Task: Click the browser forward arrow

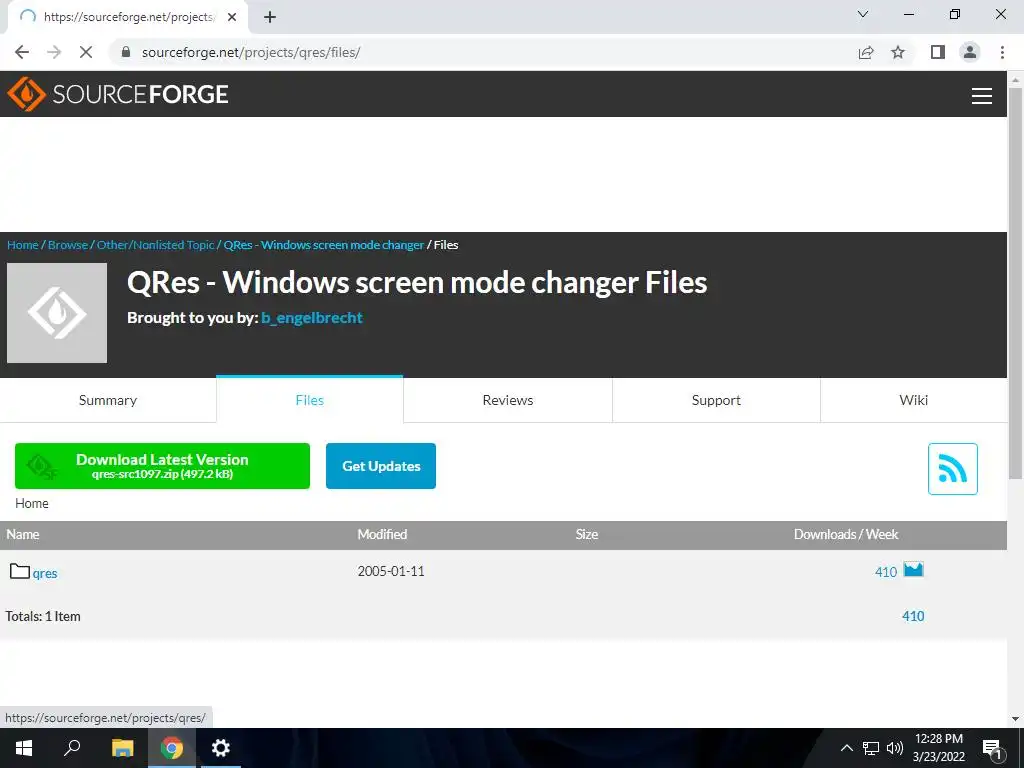Action: (x=54, y=52)
